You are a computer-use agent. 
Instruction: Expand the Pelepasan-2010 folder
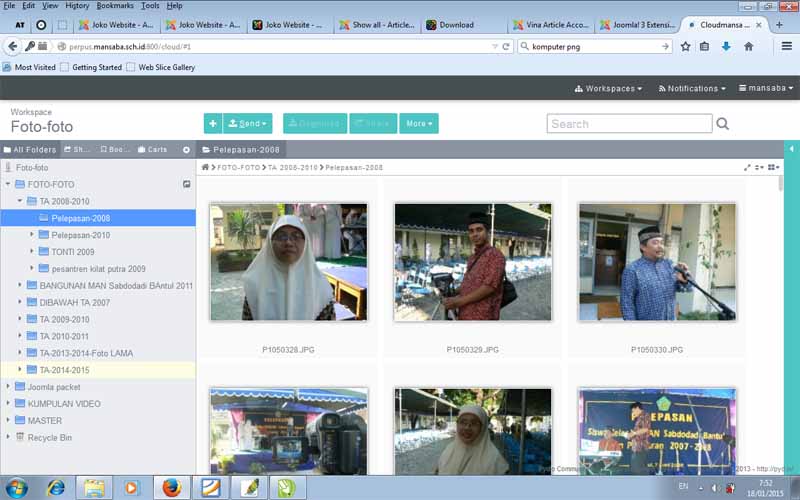point(32,235)
